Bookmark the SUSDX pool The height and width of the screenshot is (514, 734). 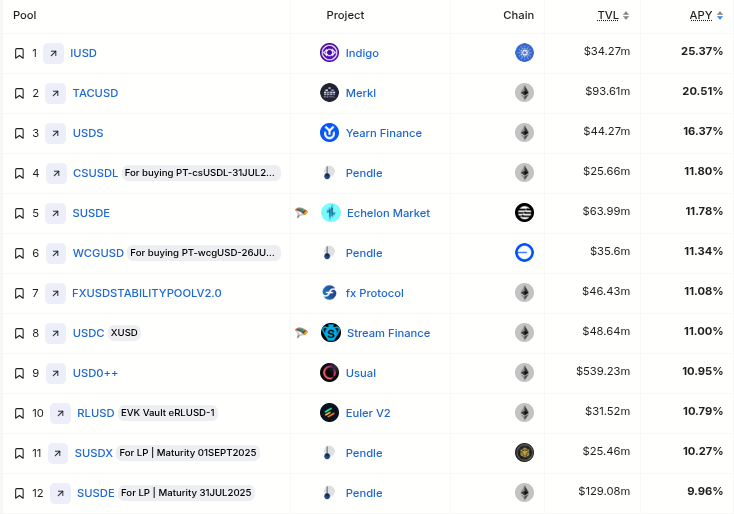coord(19,453)
